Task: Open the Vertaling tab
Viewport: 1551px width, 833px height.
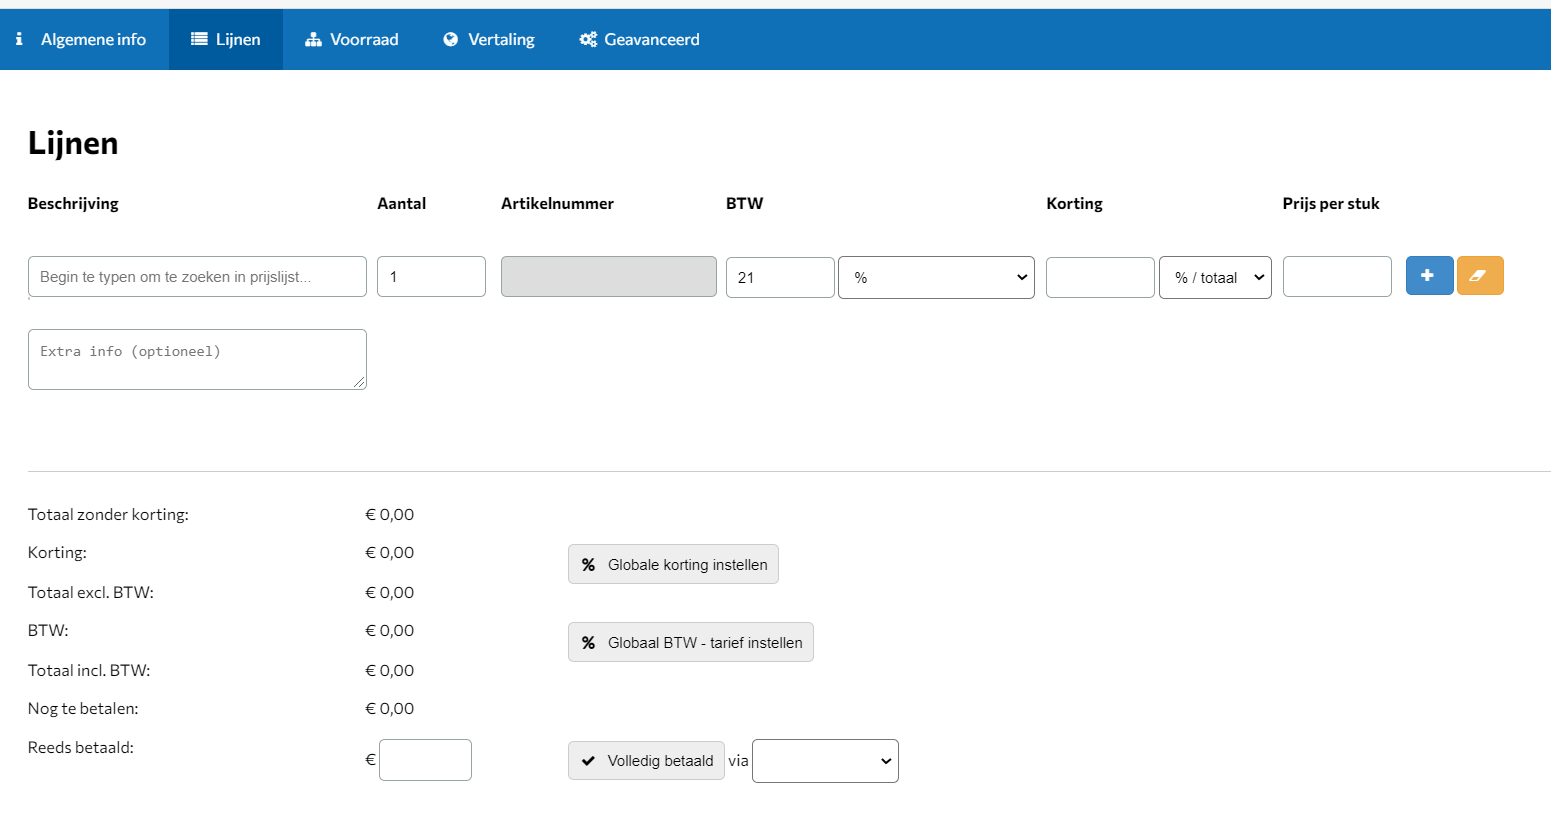Action: point(489,40)
